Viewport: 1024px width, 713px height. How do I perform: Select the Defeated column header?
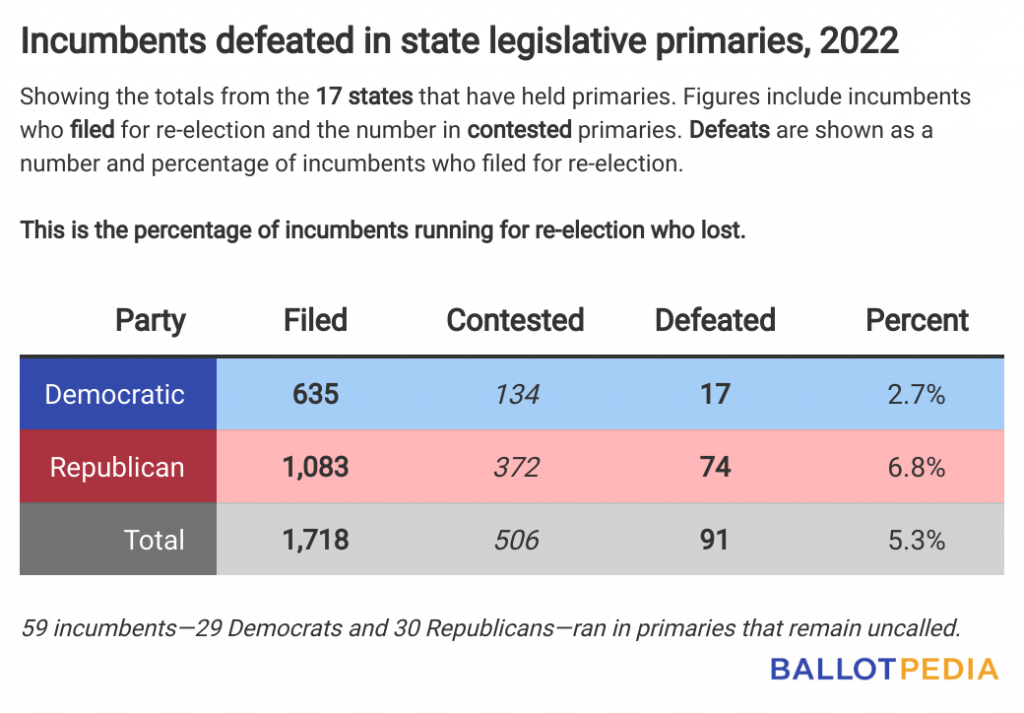tap(715, 320)
